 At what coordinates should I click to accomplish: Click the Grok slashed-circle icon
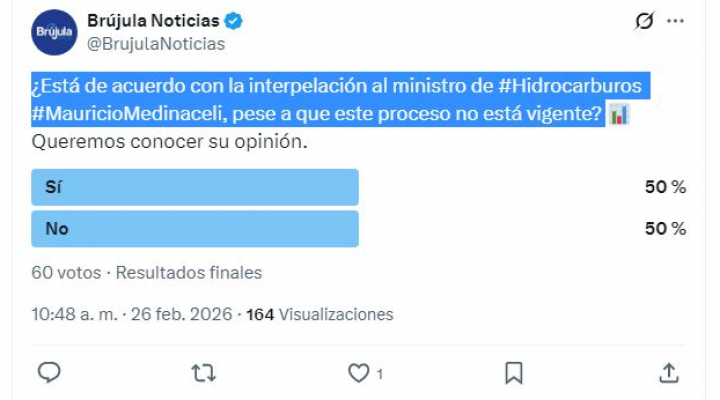point(644,22)
